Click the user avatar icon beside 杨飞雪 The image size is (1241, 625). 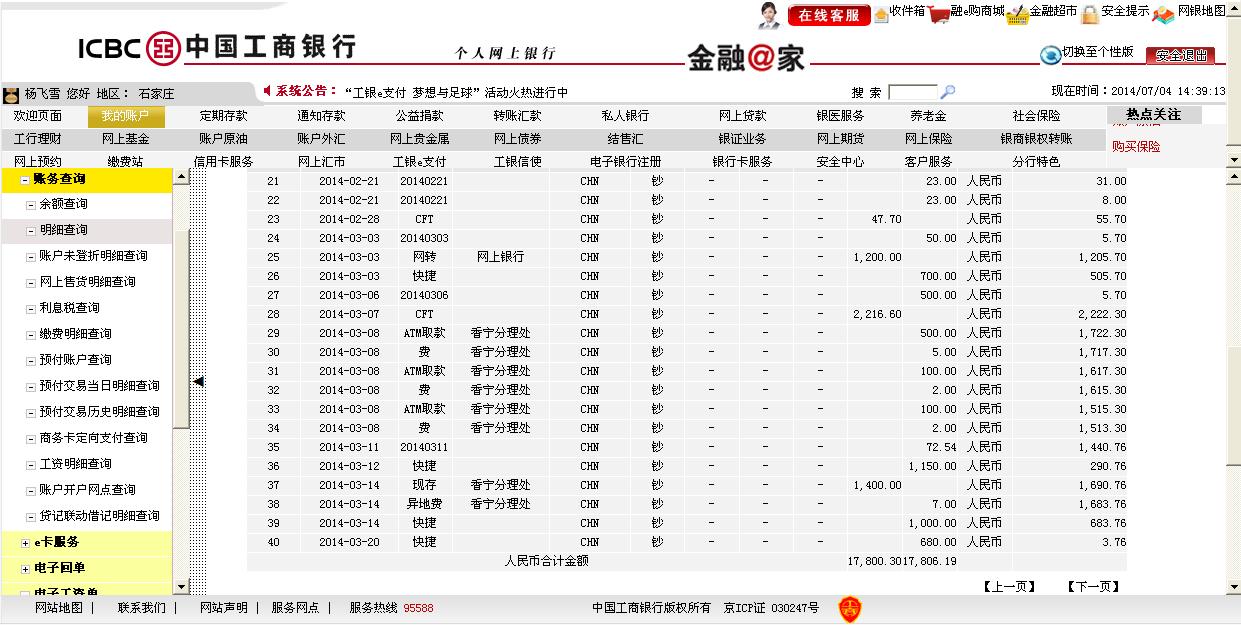click(x=12, y=95)
